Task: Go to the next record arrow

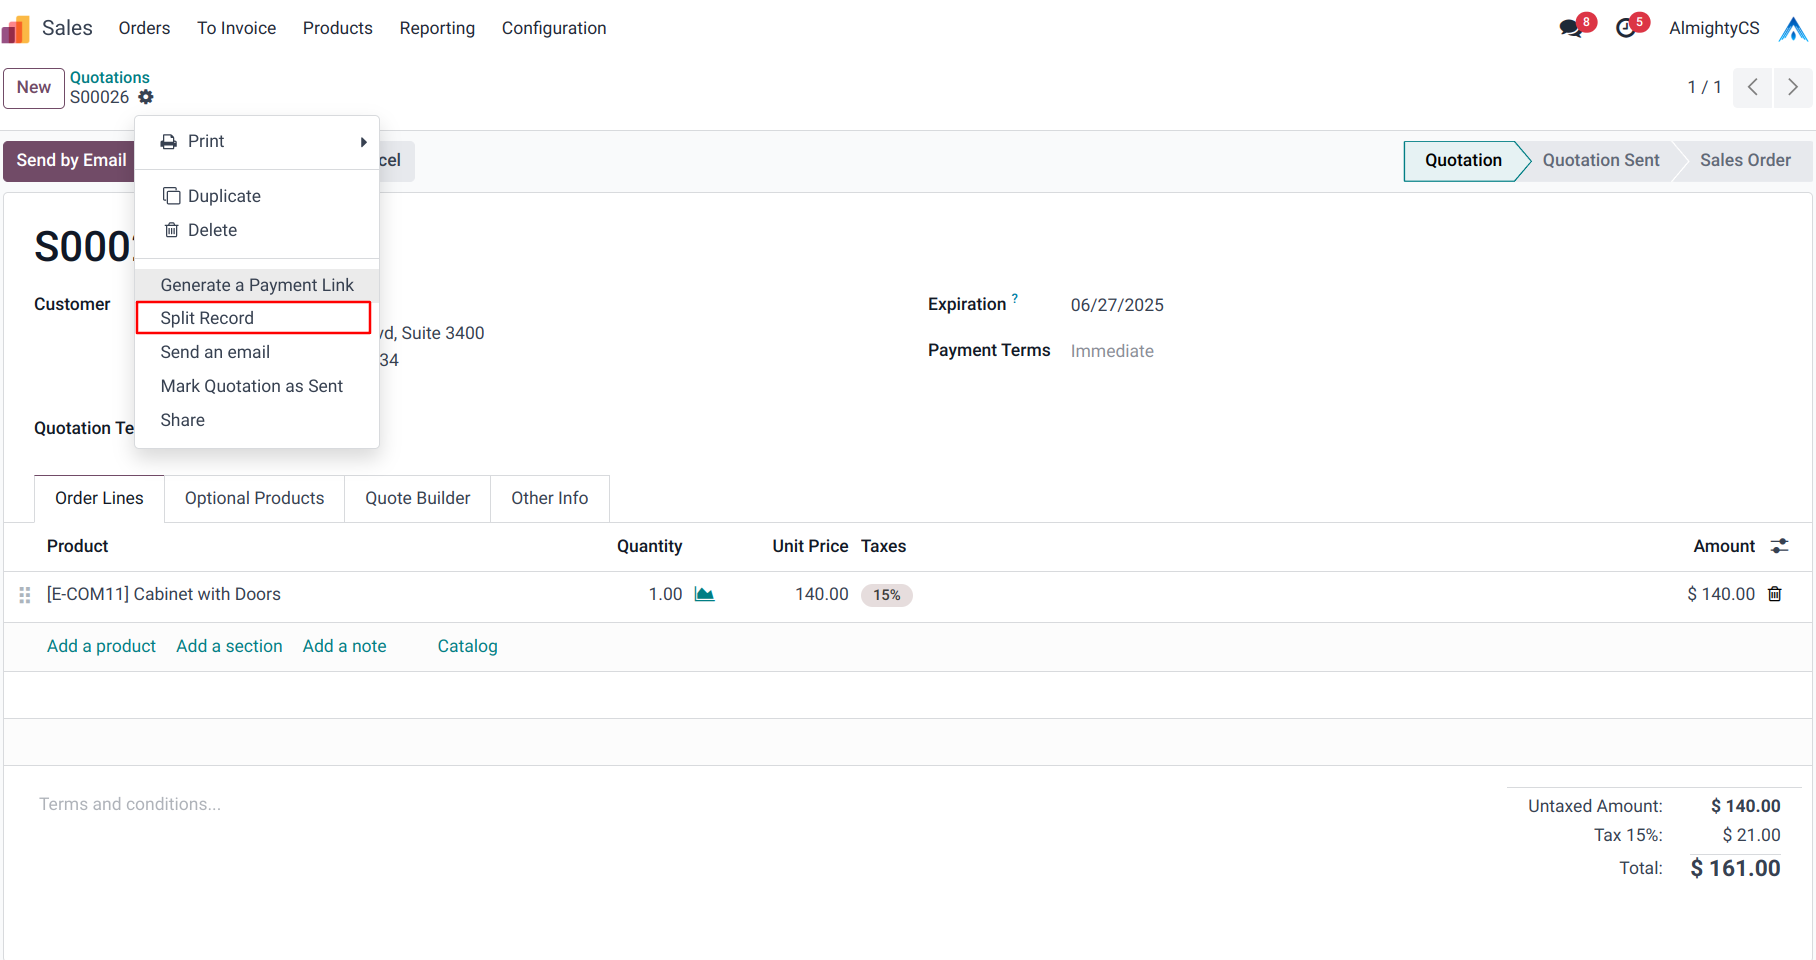Action: (1793, 87)
